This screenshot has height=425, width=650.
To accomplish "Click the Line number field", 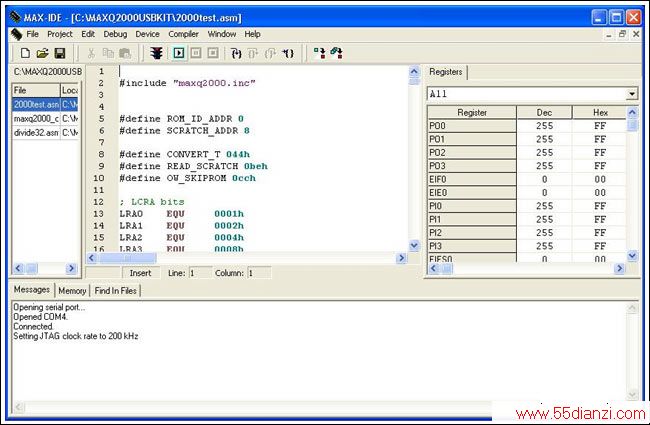I will (200, 273).
